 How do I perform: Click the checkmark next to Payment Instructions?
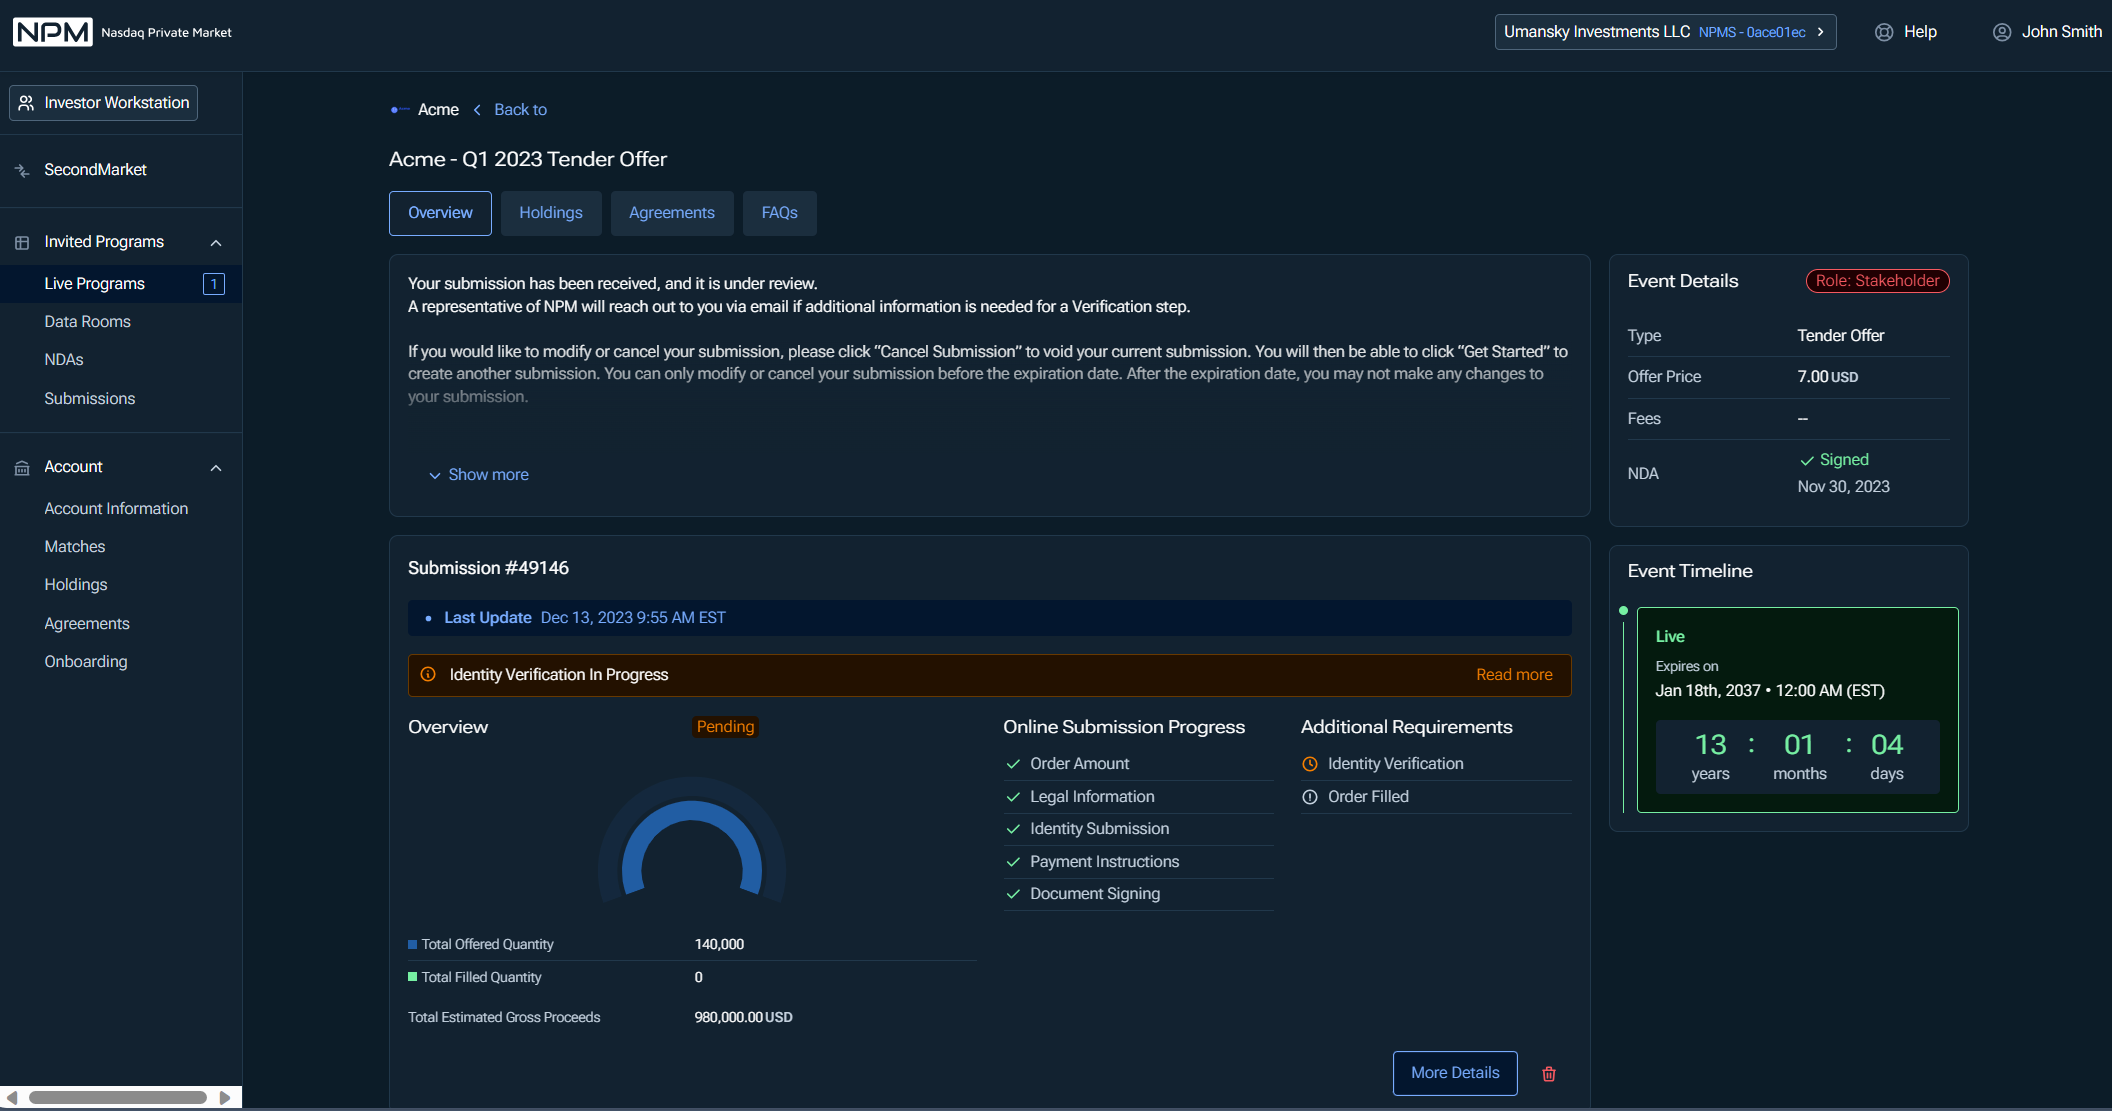coord(1013,862)
